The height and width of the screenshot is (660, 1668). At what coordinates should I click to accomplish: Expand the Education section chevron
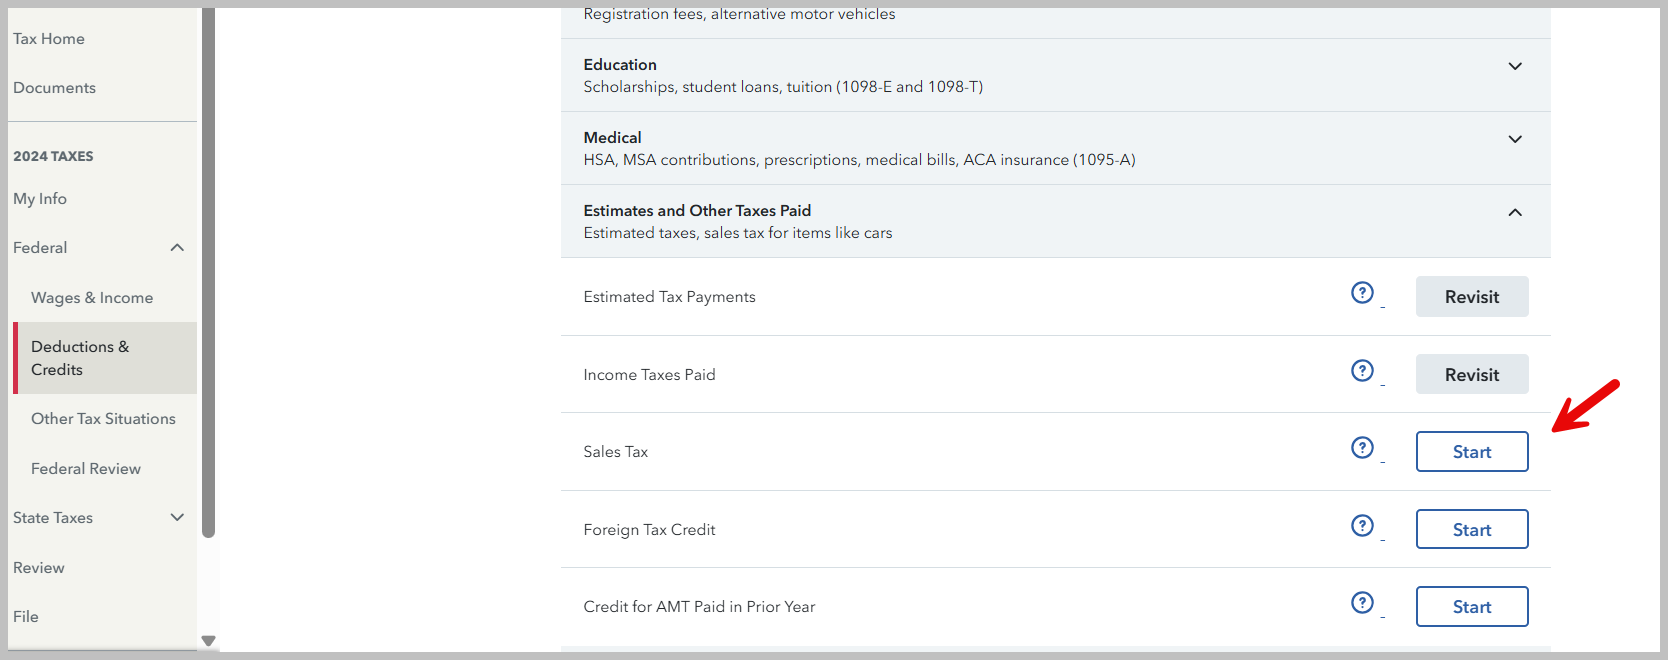pyautogui.click(x=1515, y=66)
